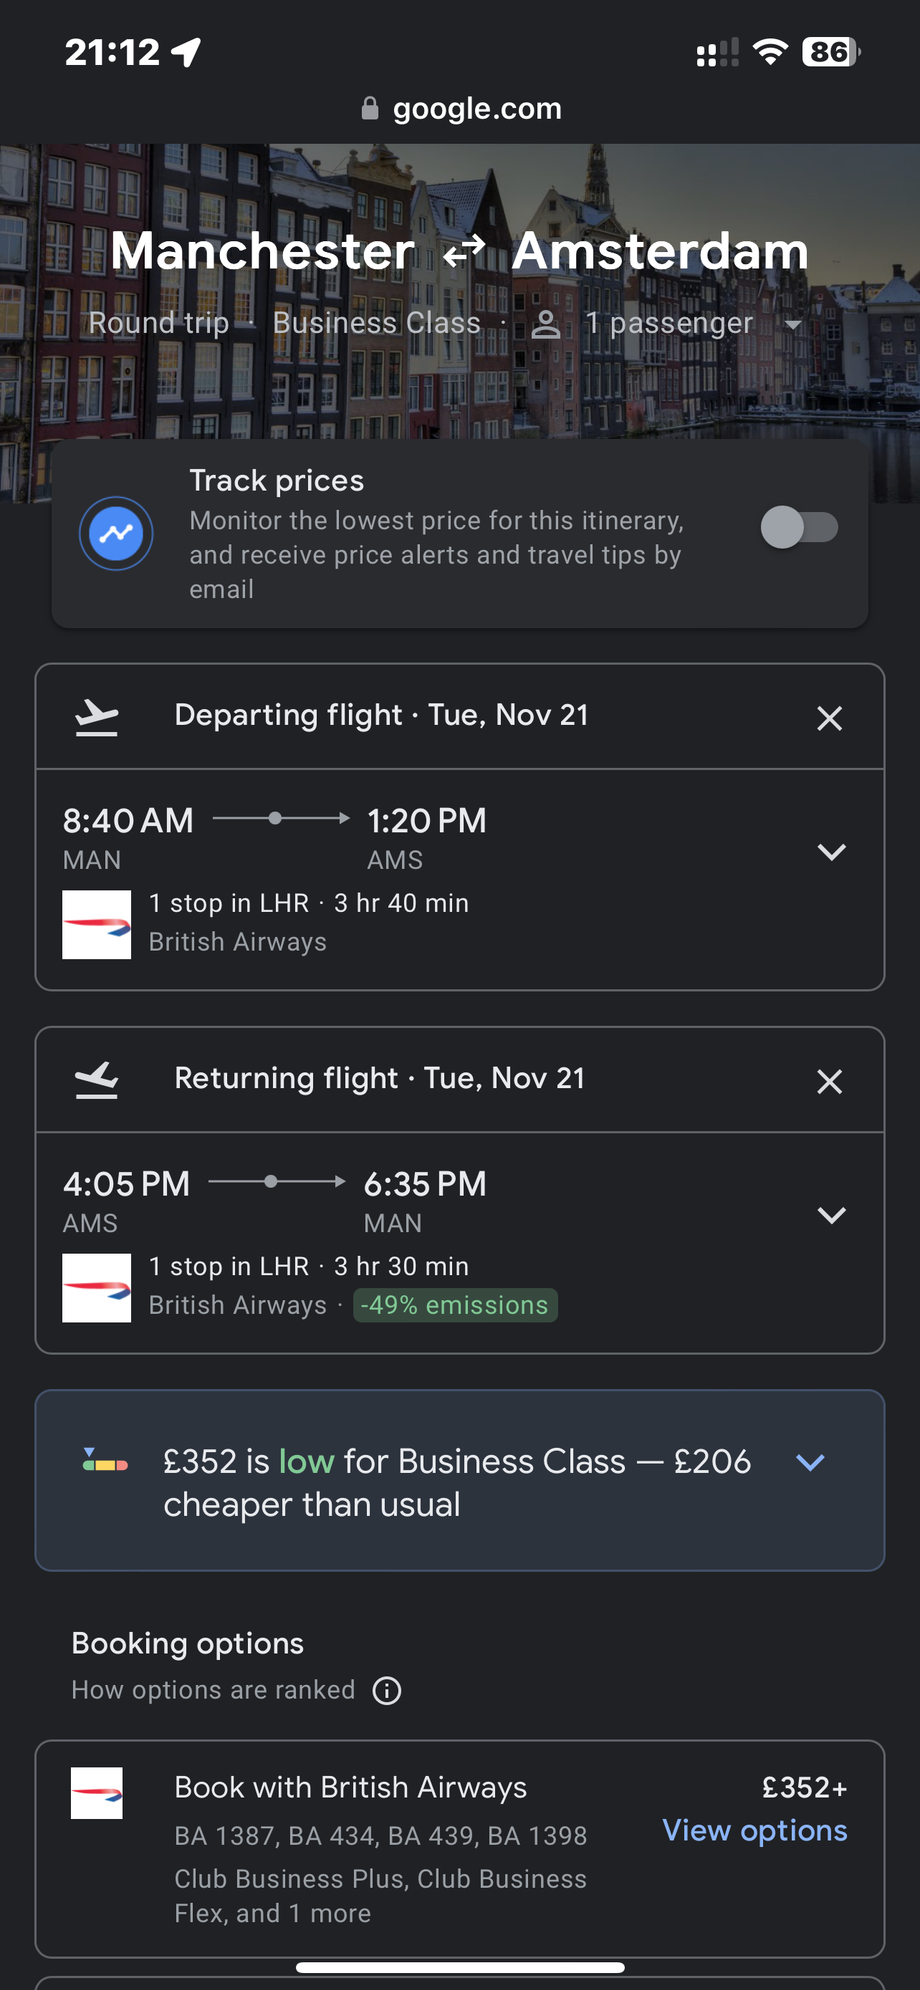920x1990 pixels.
Task: Click the price tracking graph icon
Action: (x=116, y=533)
